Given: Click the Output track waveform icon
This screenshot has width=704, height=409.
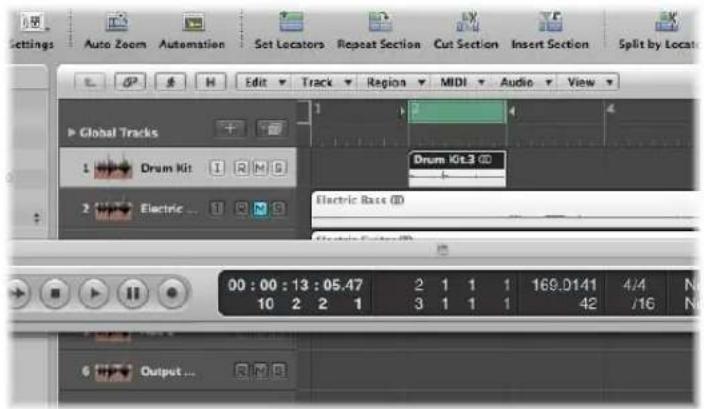Looking at the screenshot, I should [x=113, y=372].
